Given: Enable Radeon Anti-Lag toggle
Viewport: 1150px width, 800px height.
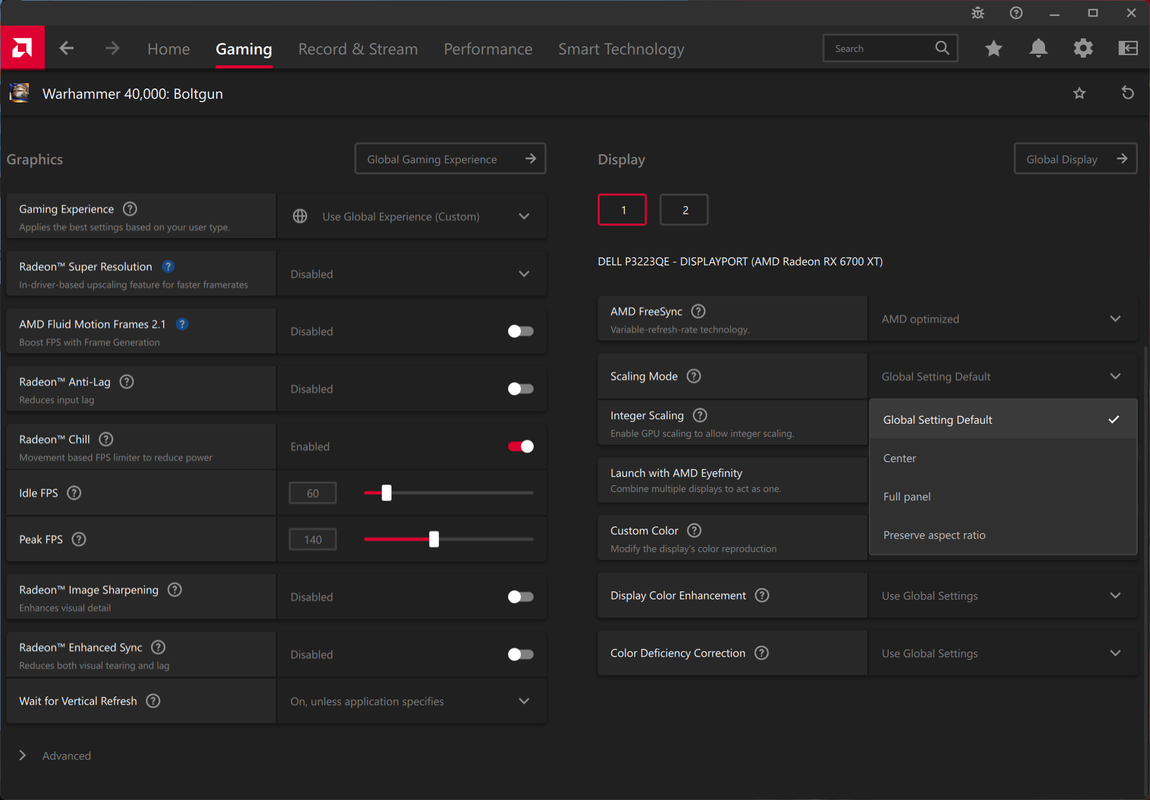Looking at the screenshot, I should pos(520,389).
